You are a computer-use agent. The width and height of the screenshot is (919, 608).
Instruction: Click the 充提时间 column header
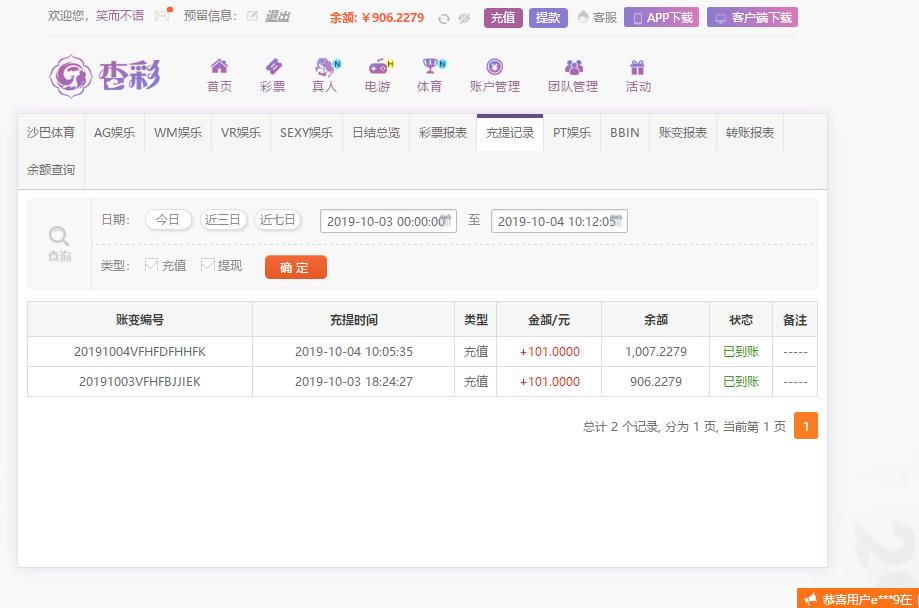click(353, 320)
